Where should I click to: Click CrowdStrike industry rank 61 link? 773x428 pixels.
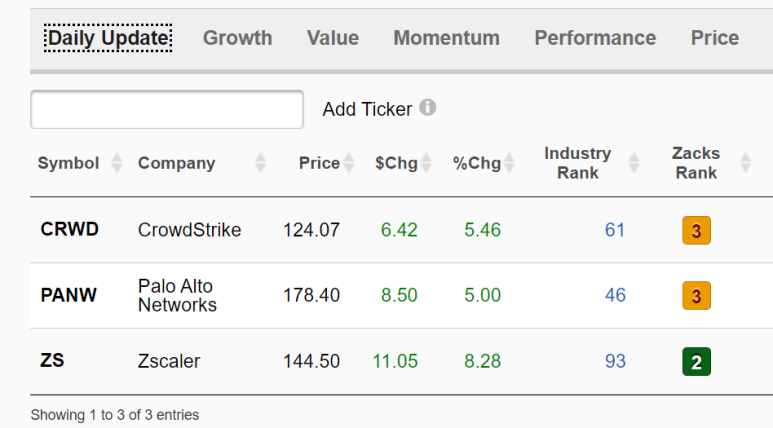click(615, 230)
